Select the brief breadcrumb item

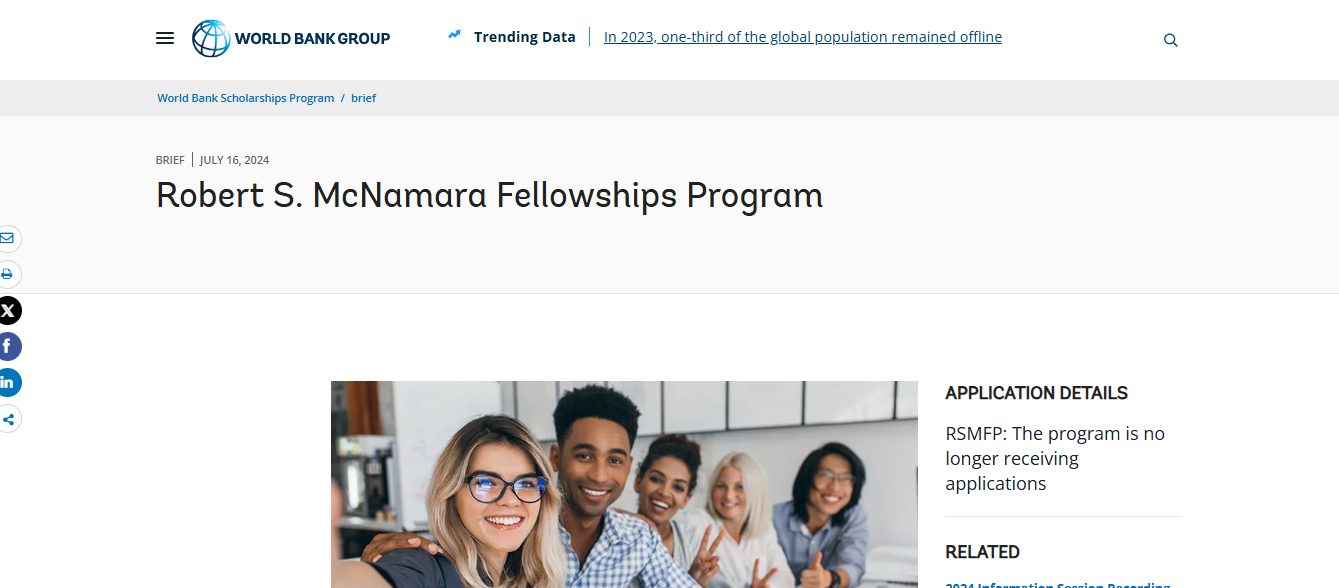(363, 97)
